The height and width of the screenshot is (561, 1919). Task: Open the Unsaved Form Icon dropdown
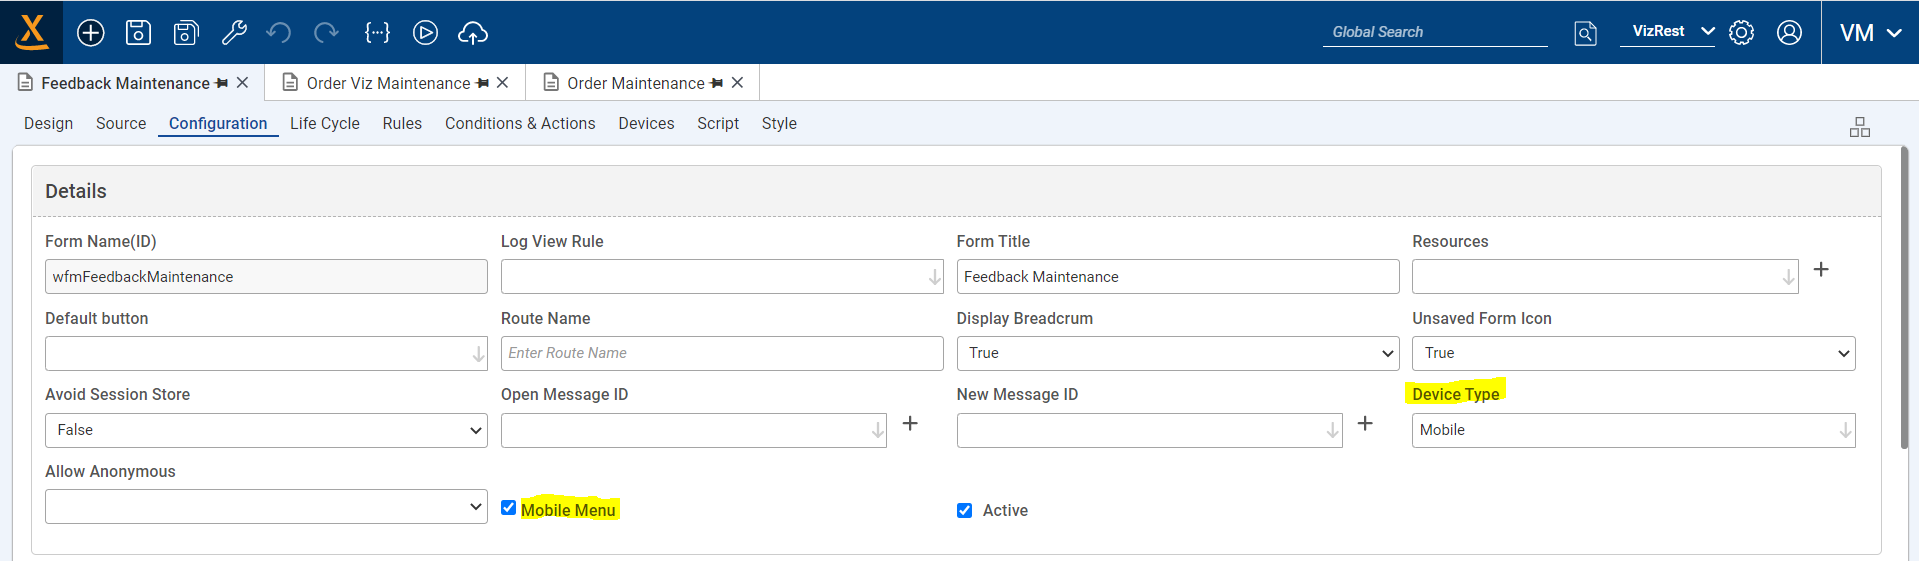click(1633, 353)
